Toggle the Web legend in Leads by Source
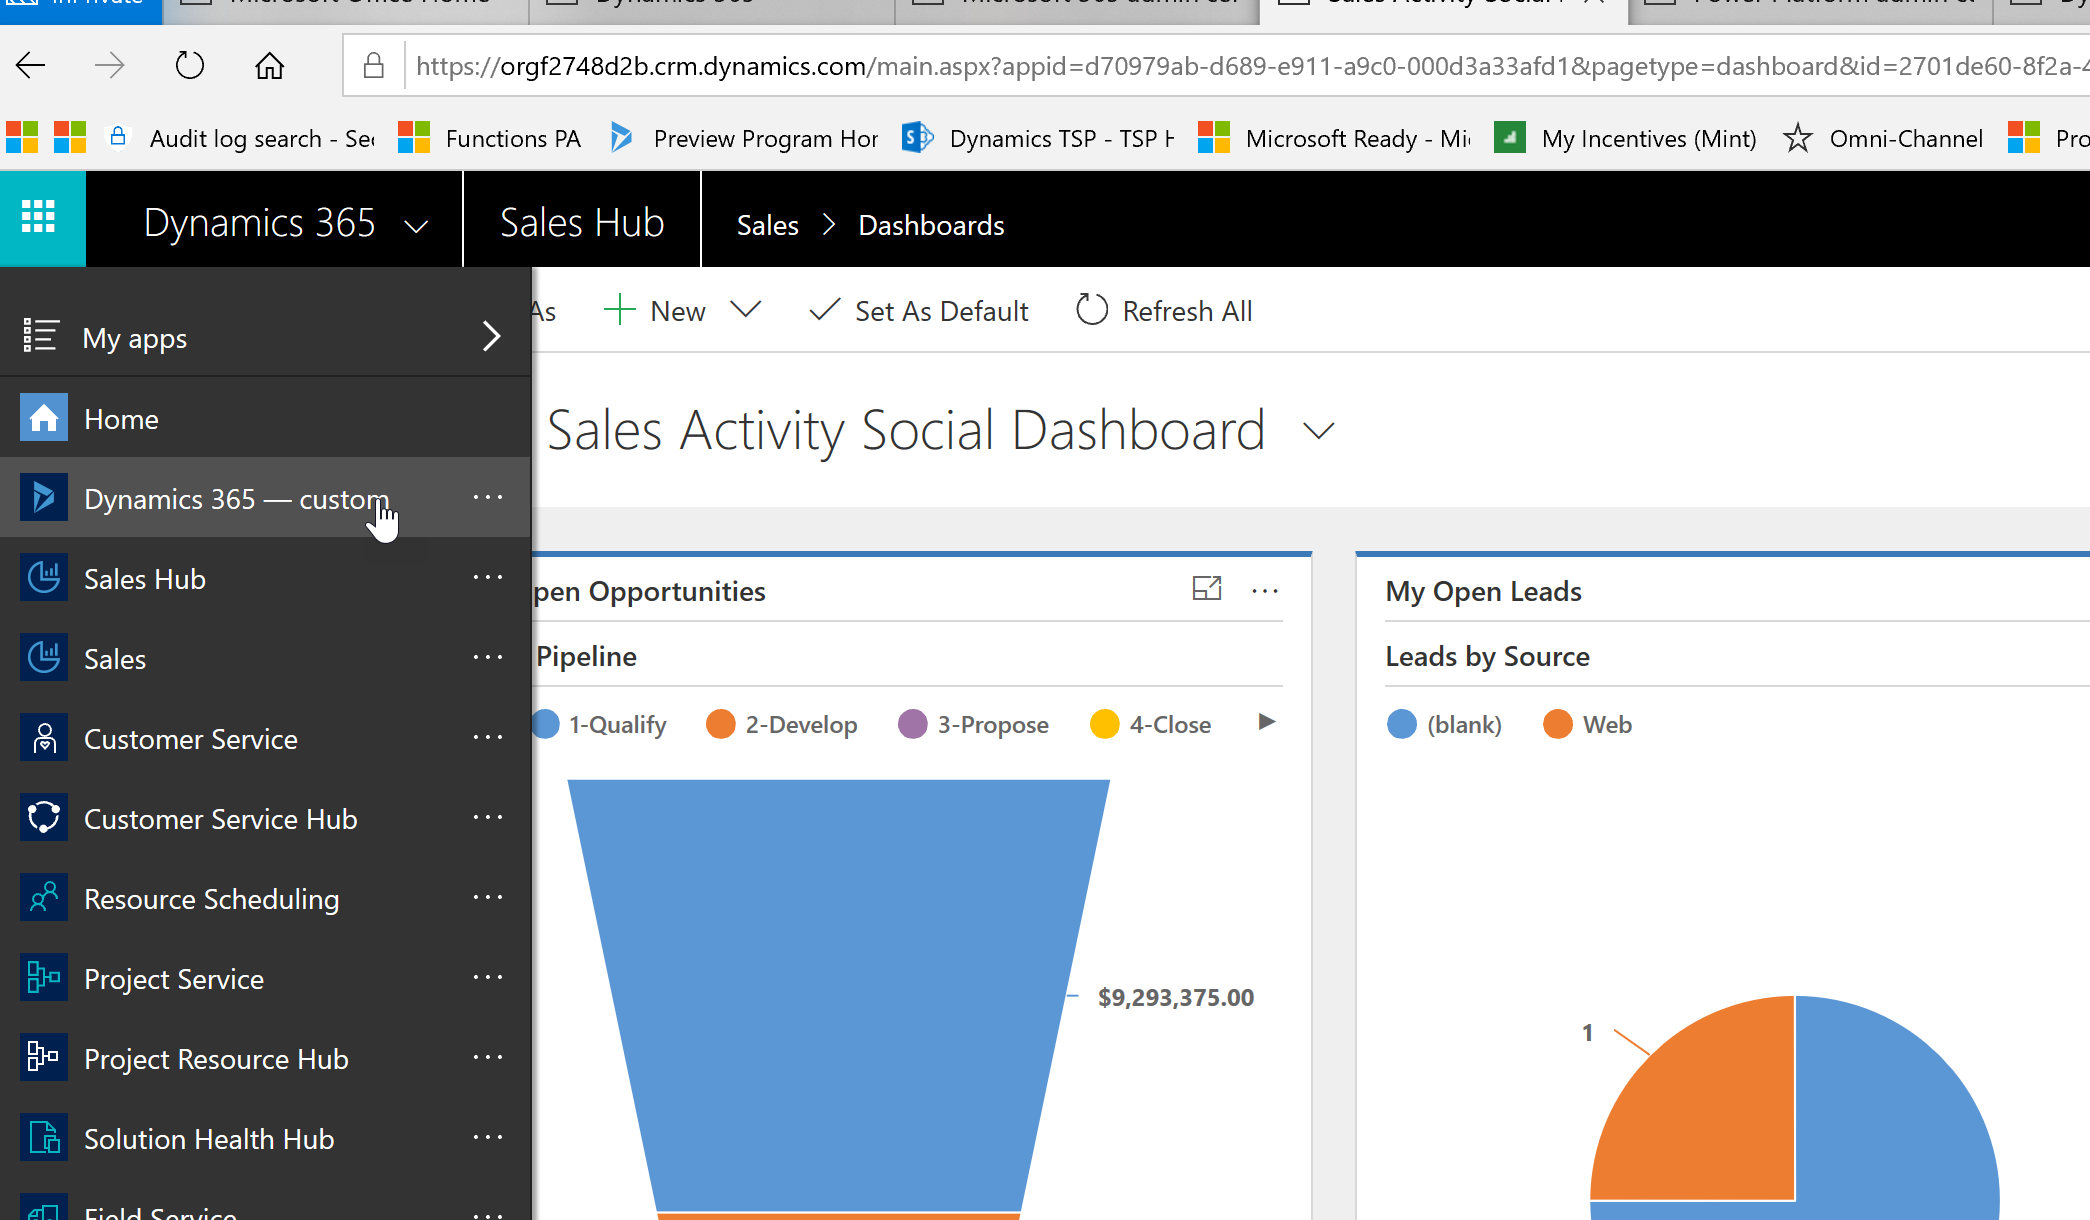The height and width of the screenshot is (1220, 2090). click(1587, 723)
